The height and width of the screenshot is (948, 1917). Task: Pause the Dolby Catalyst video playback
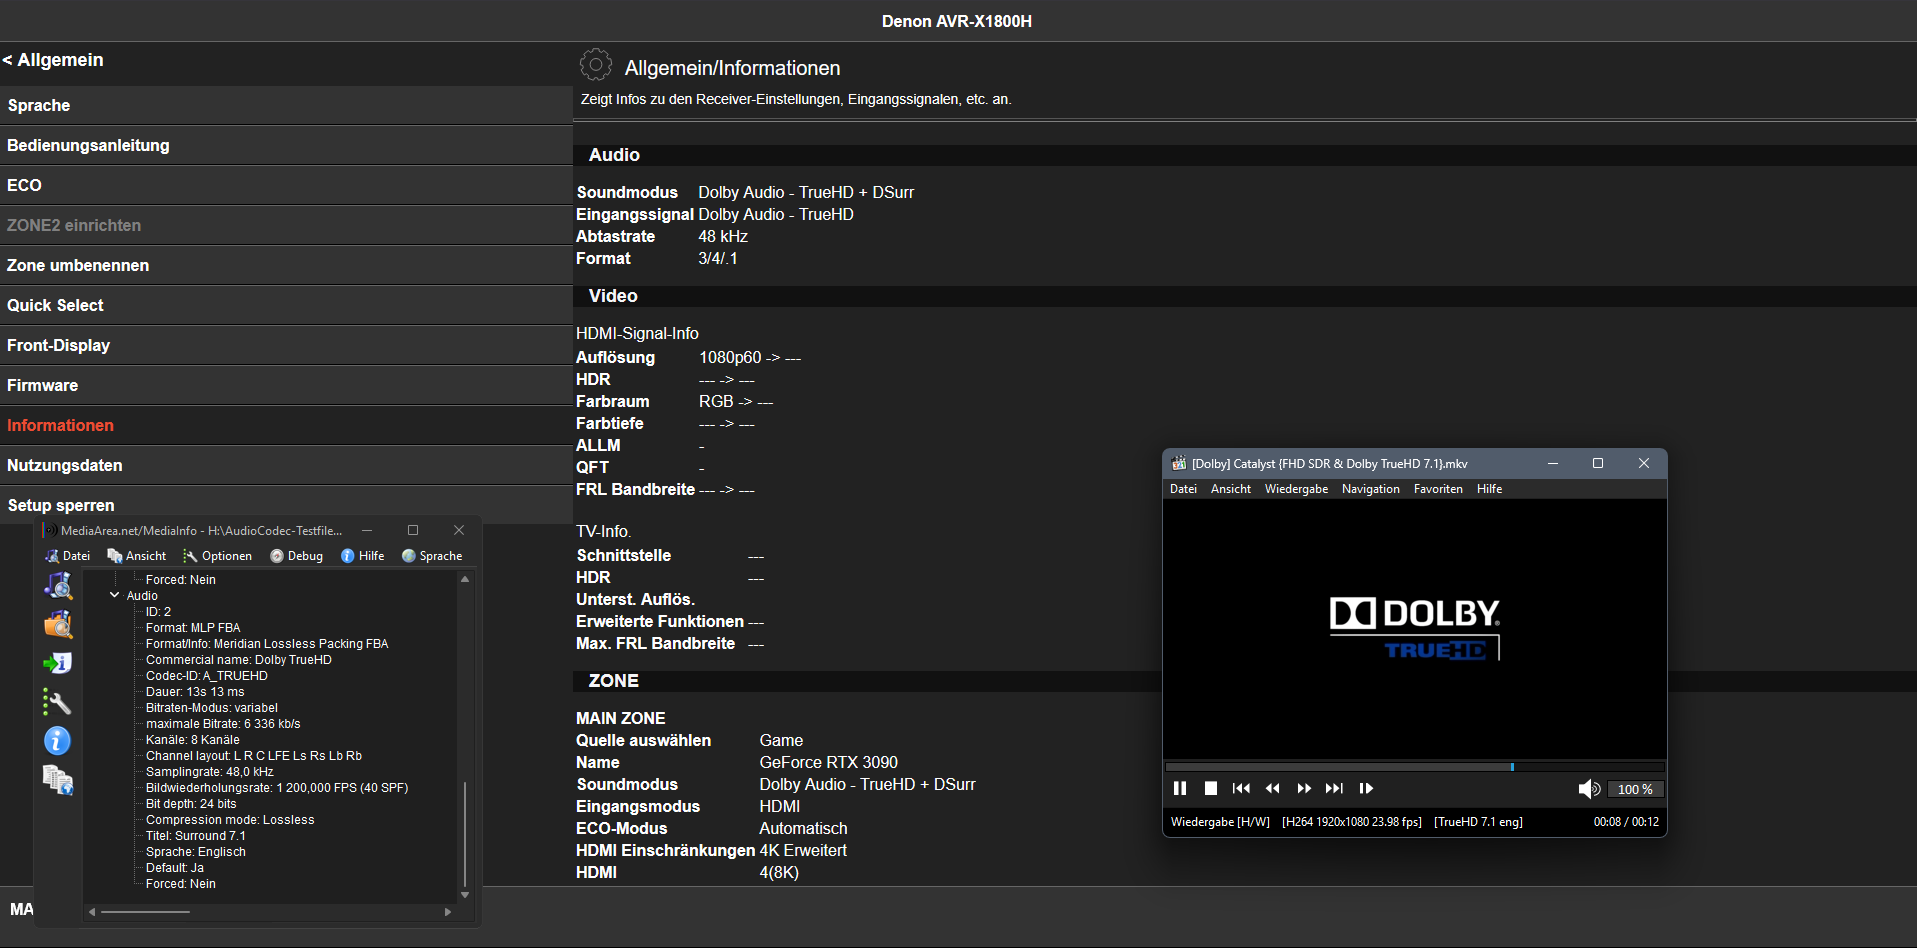point(1180,788)
